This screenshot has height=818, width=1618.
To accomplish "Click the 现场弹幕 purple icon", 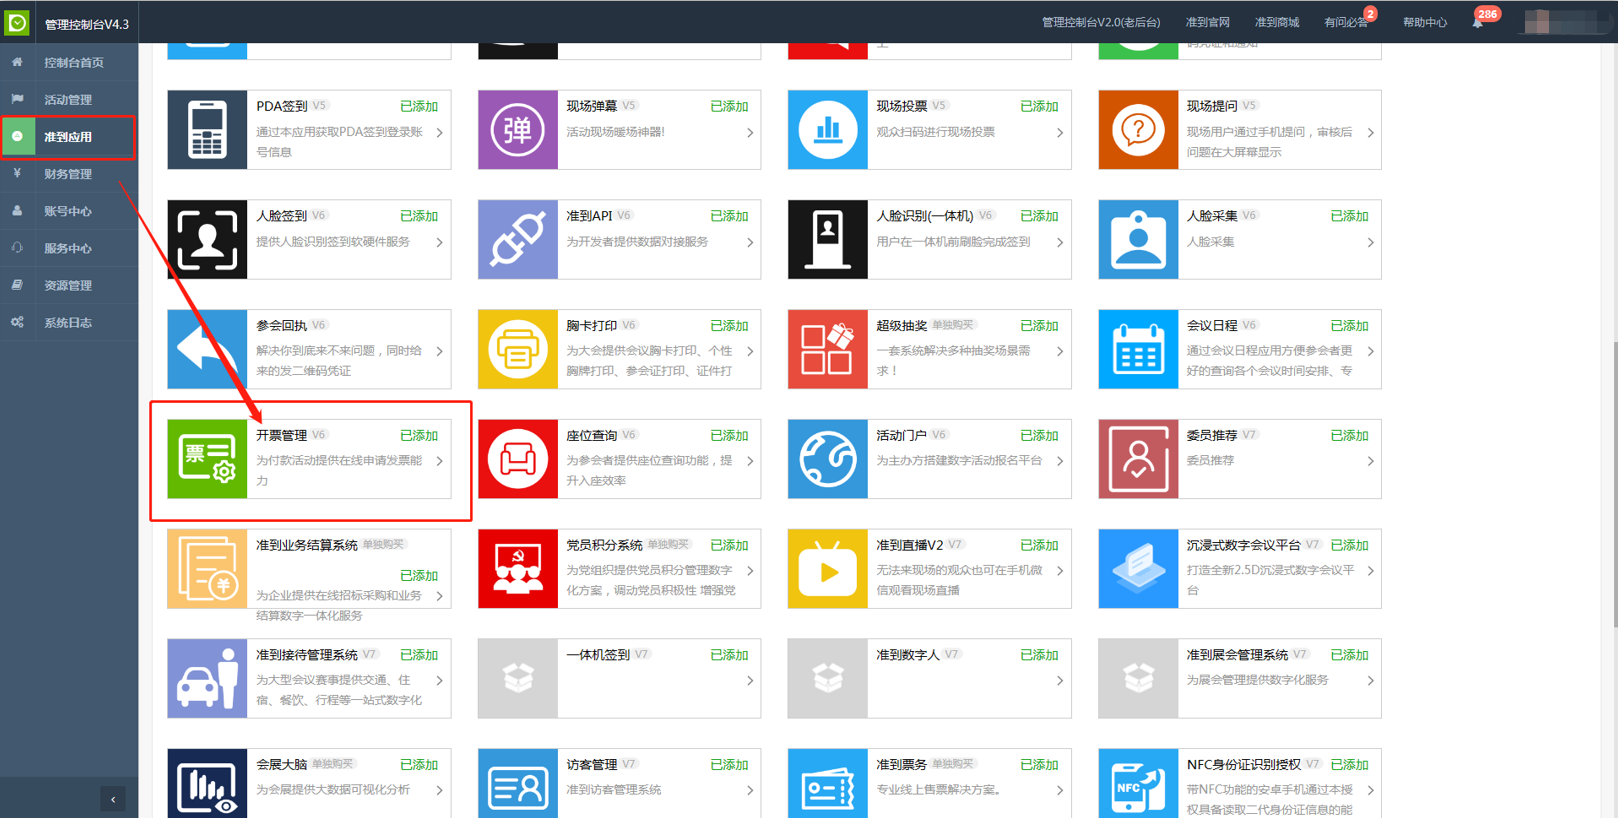I will point(517,130).
